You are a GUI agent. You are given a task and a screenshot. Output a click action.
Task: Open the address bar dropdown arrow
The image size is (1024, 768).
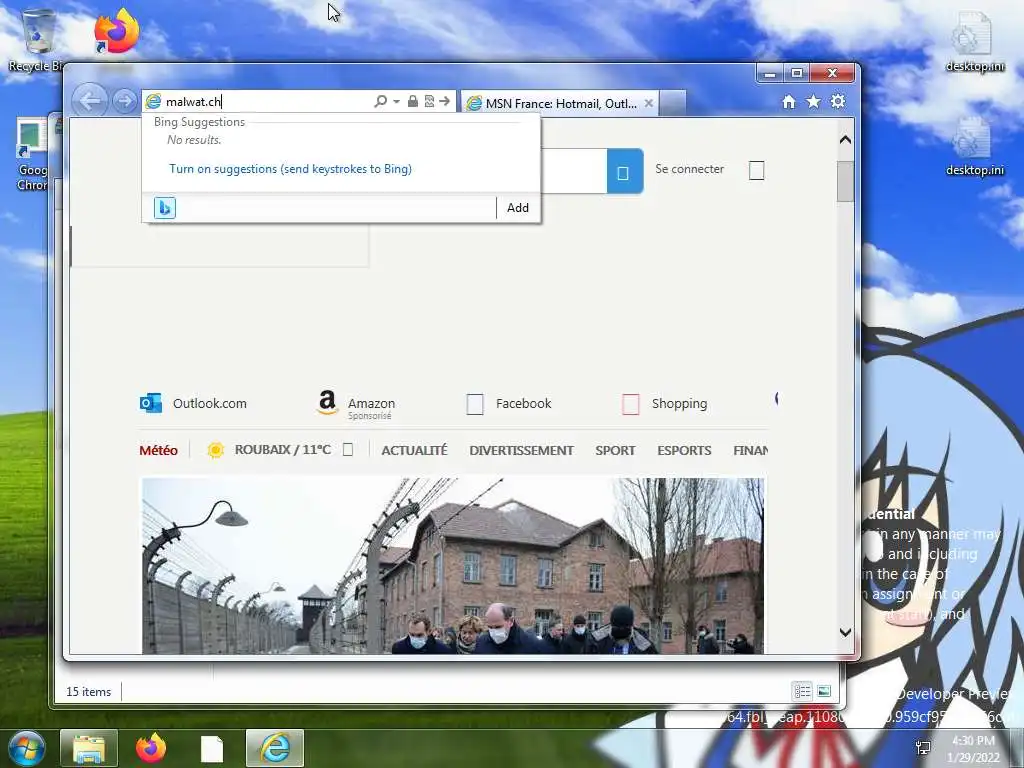coord(396,102)
